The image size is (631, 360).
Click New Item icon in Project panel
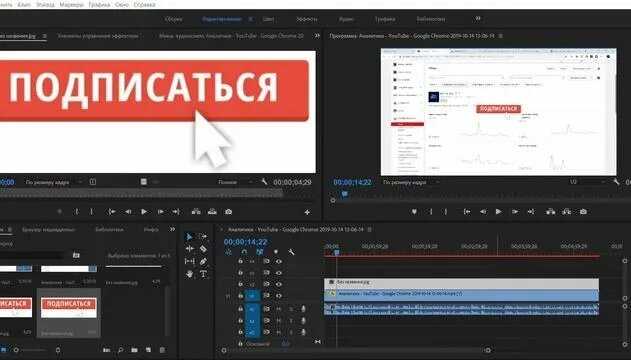(x=148, y=350)
